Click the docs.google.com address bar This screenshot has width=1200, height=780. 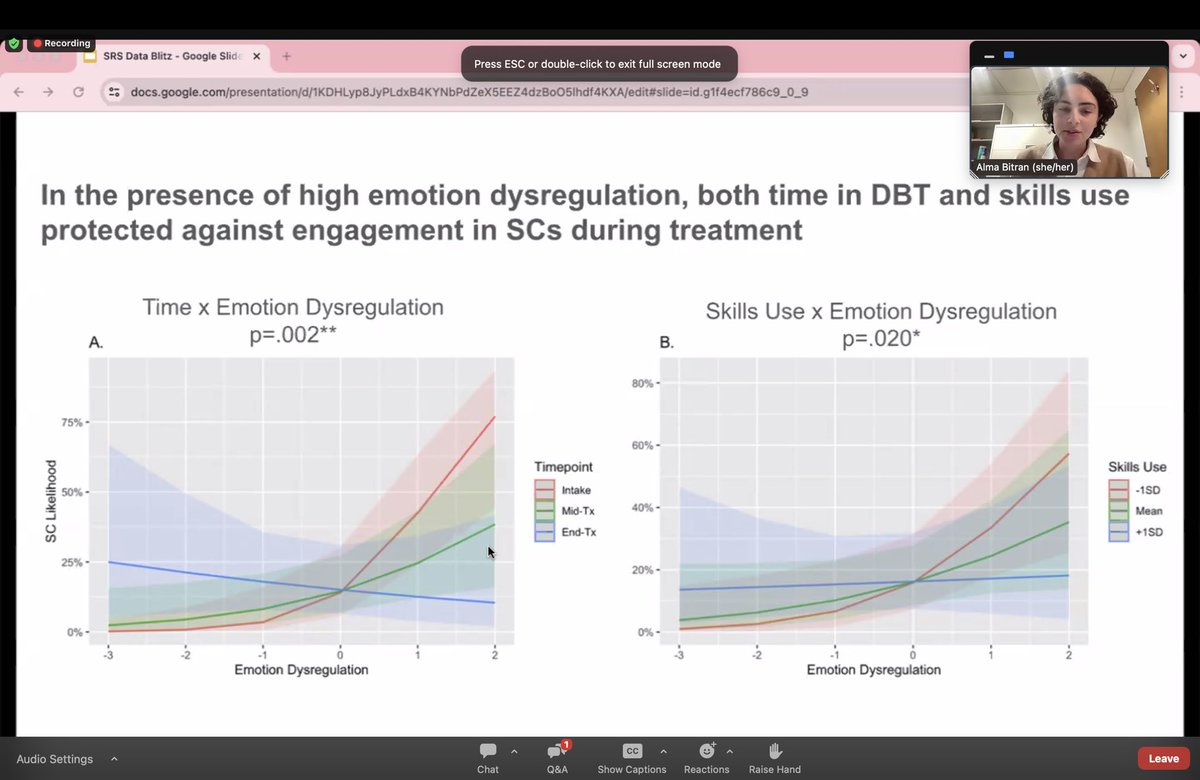tap(469, 92)
